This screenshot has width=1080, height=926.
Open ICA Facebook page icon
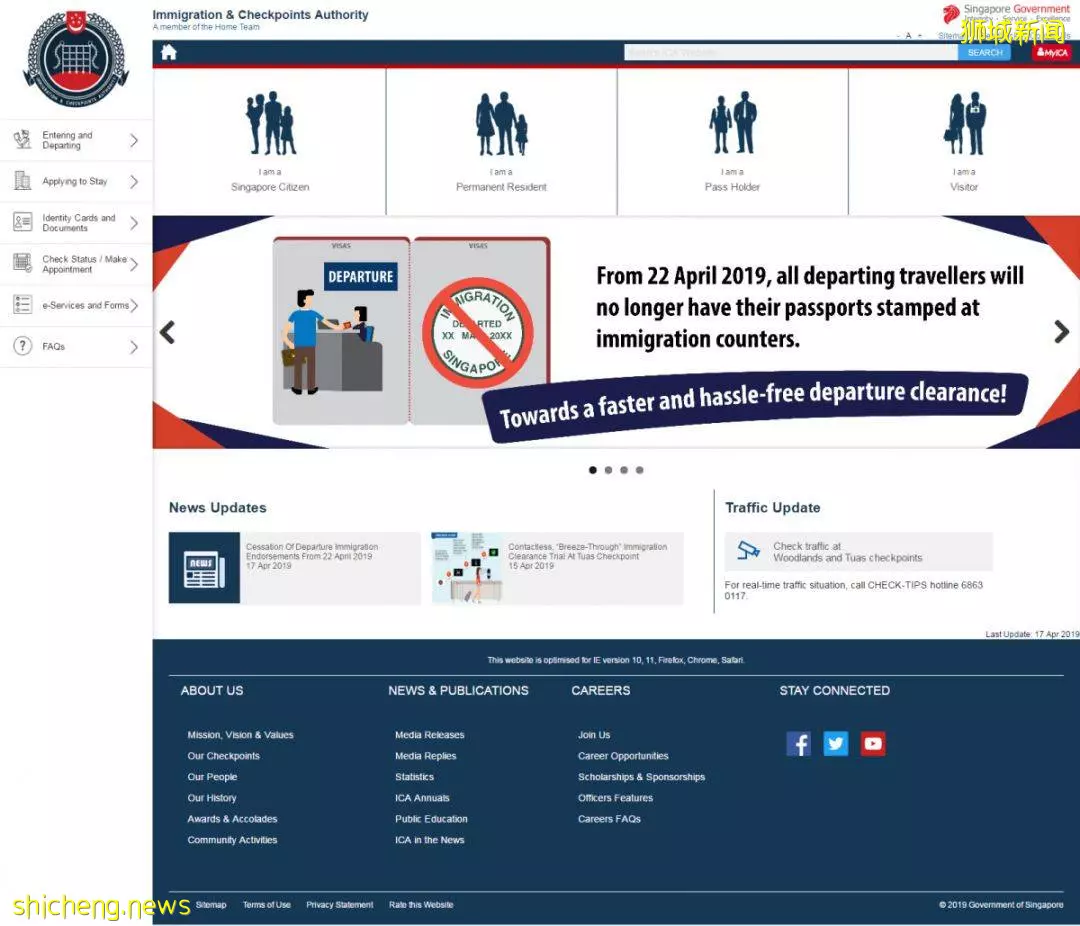click(798, 743)
